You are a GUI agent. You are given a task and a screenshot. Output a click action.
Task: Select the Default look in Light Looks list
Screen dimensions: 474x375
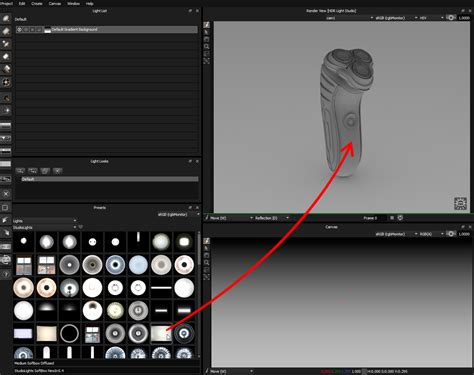110,179
